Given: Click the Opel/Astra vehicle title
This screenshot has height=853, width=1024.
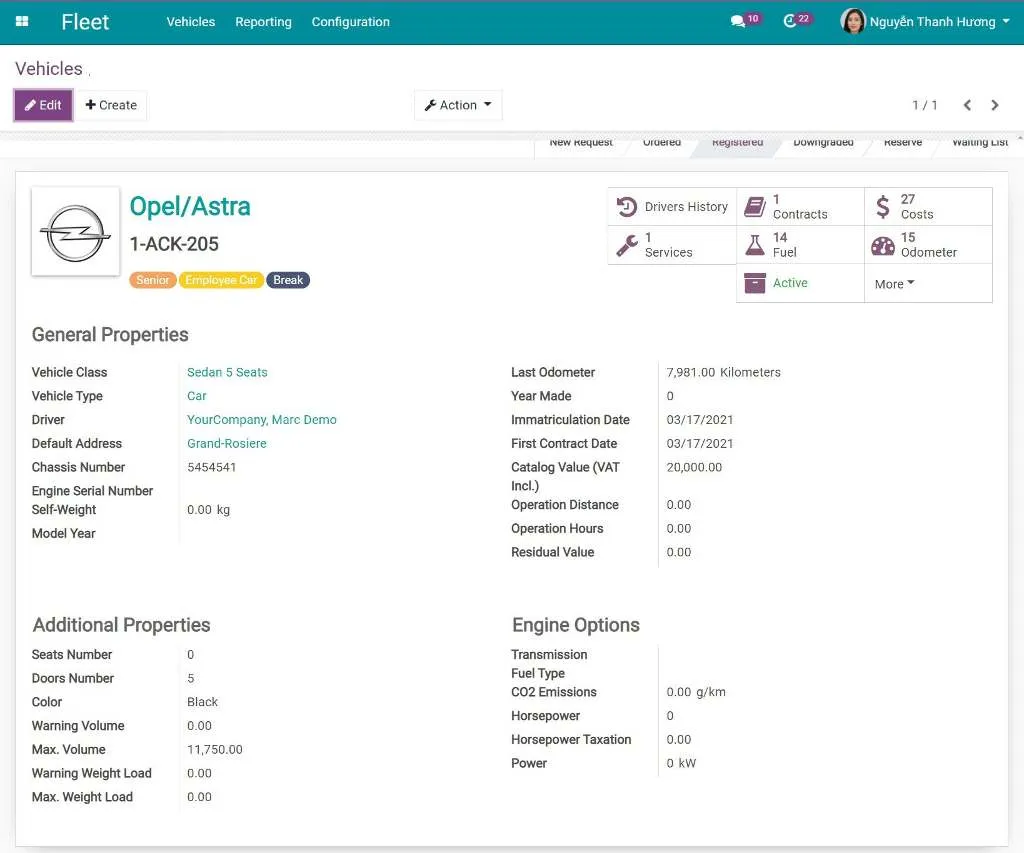Looking at the screenshot, I should click(190, 206).
